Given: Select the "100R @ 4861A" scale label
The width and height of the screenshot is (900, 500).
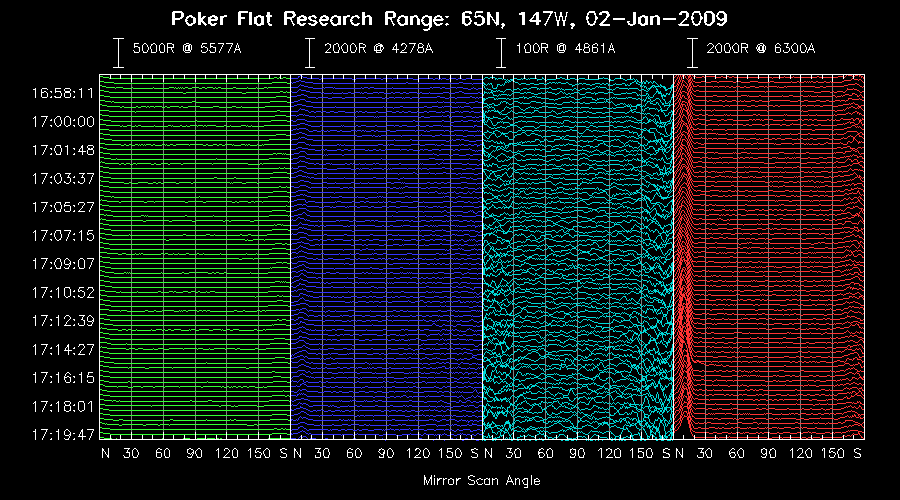Looking at the screenshot, I should point(565,48).
